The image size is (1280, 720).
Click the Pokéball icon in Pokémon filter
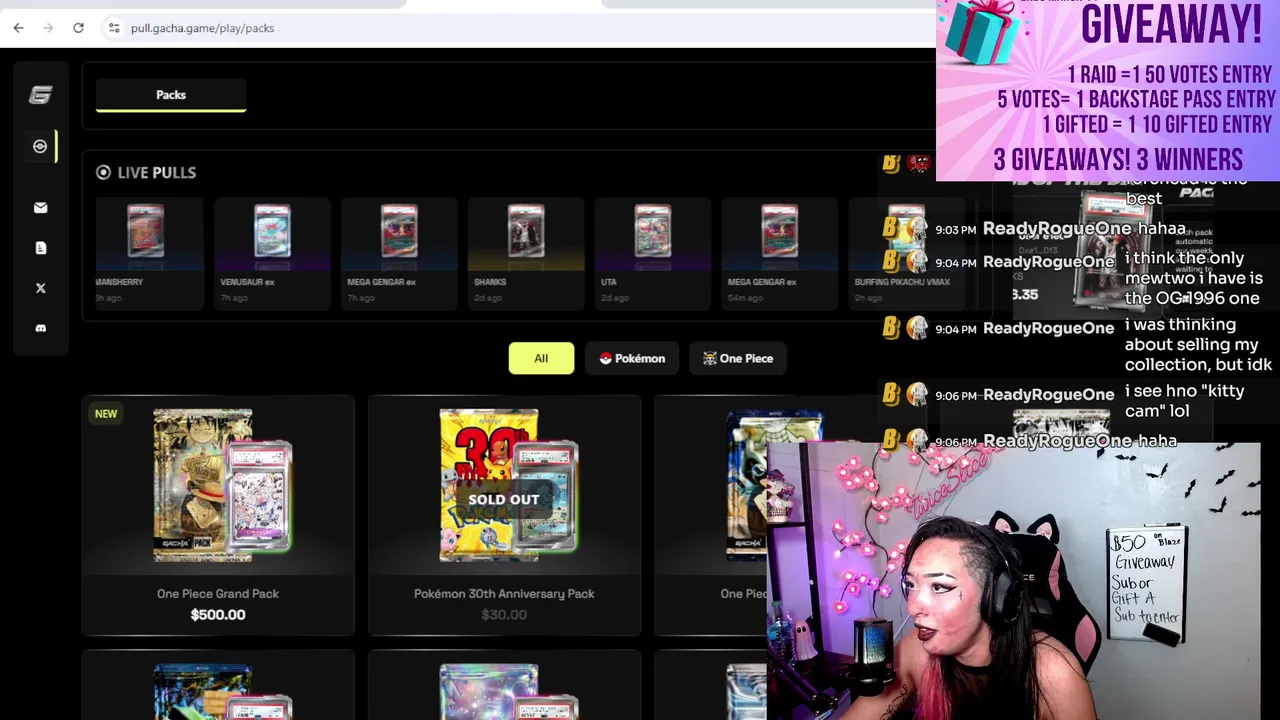[x=605, y=358]
